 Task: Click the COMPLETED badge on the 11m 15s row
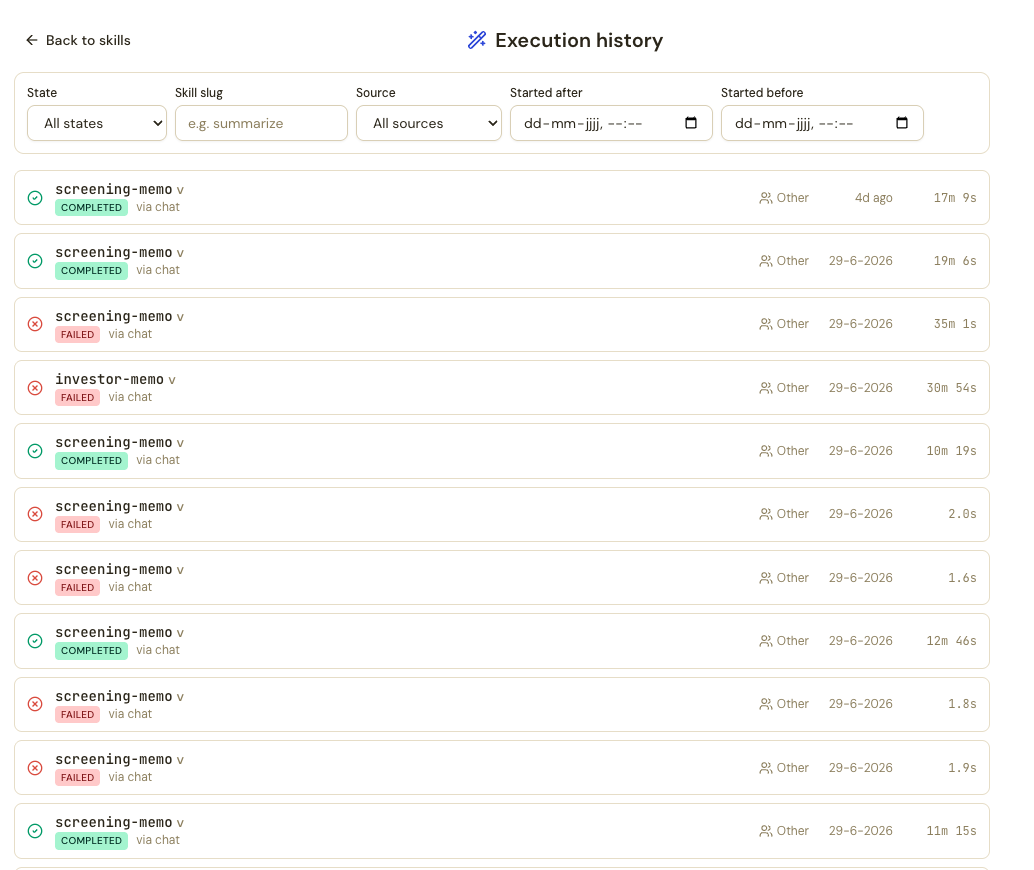pos(91,840)
